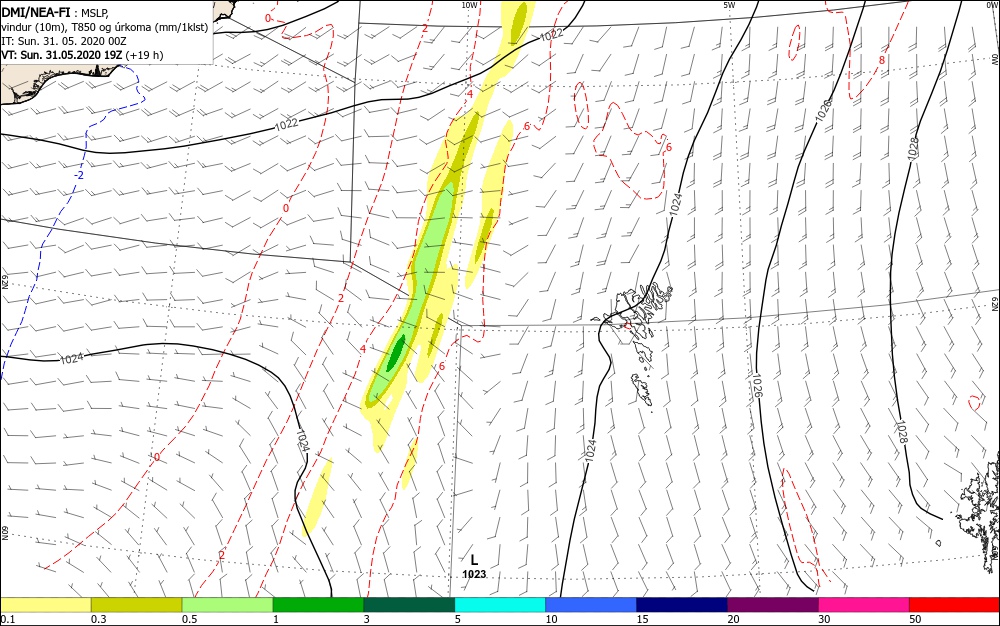Click the 10W longitude label

(469, 5)
